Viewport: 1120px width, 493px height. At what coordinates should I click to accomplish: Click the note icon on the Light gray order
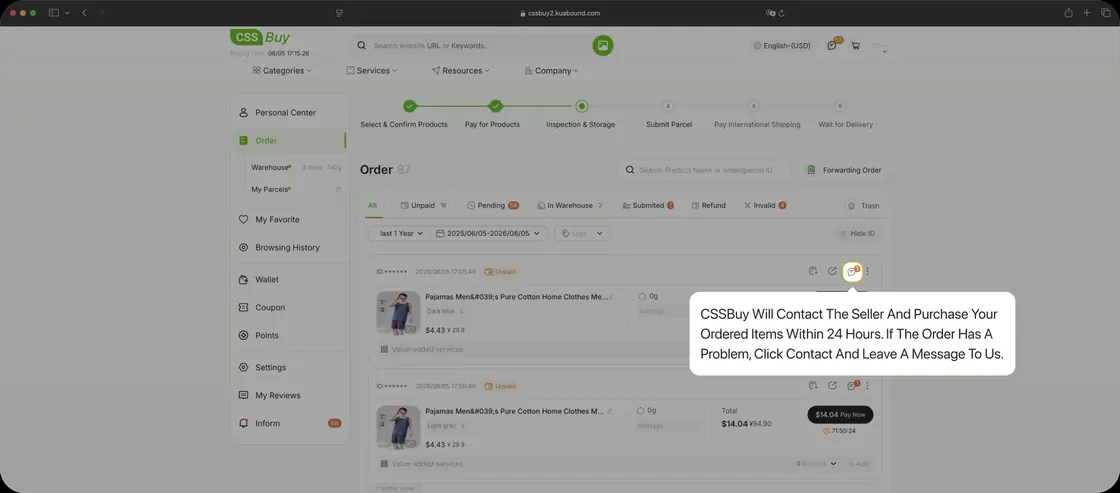(813, 386)
